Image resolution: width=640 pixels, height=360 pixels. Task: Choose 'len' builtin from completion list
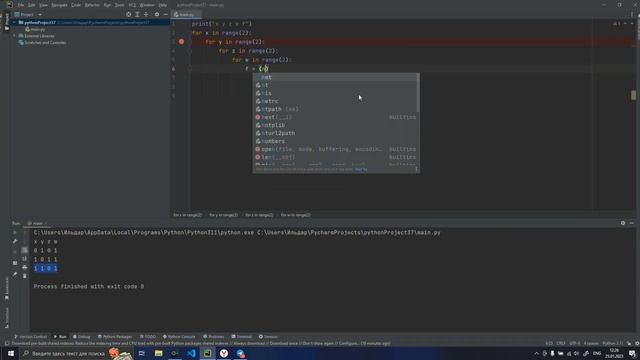[336, 157]
